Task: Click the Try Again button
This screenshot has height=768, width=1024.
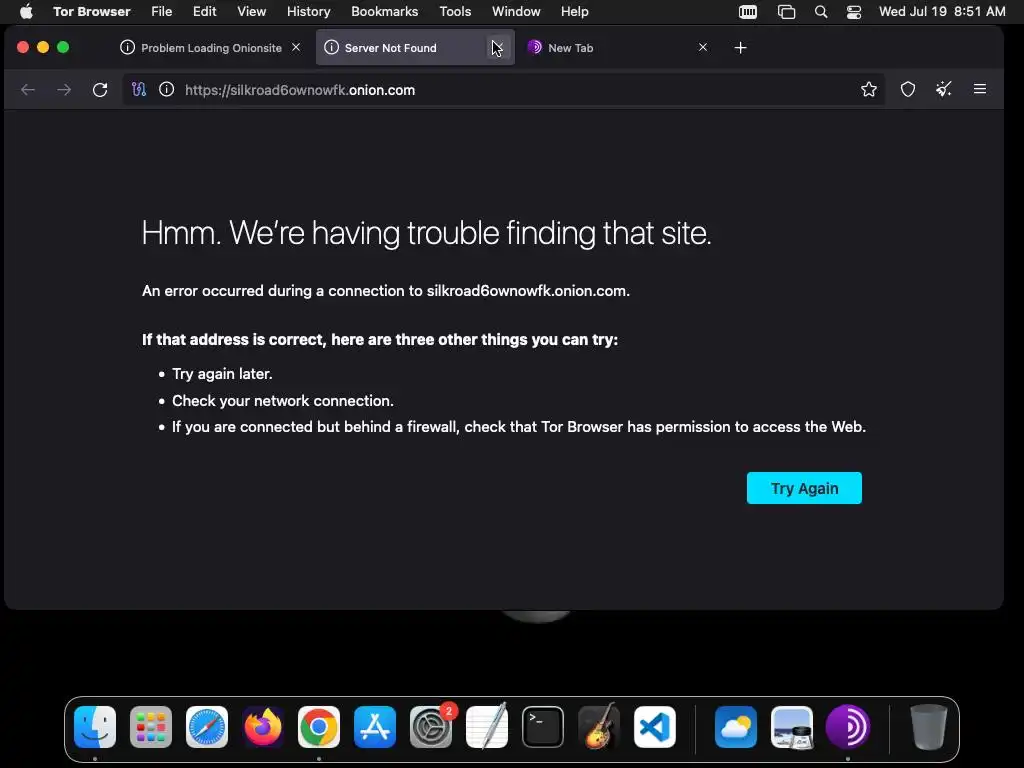Action: pyautogui.click(x=804, y=488)
